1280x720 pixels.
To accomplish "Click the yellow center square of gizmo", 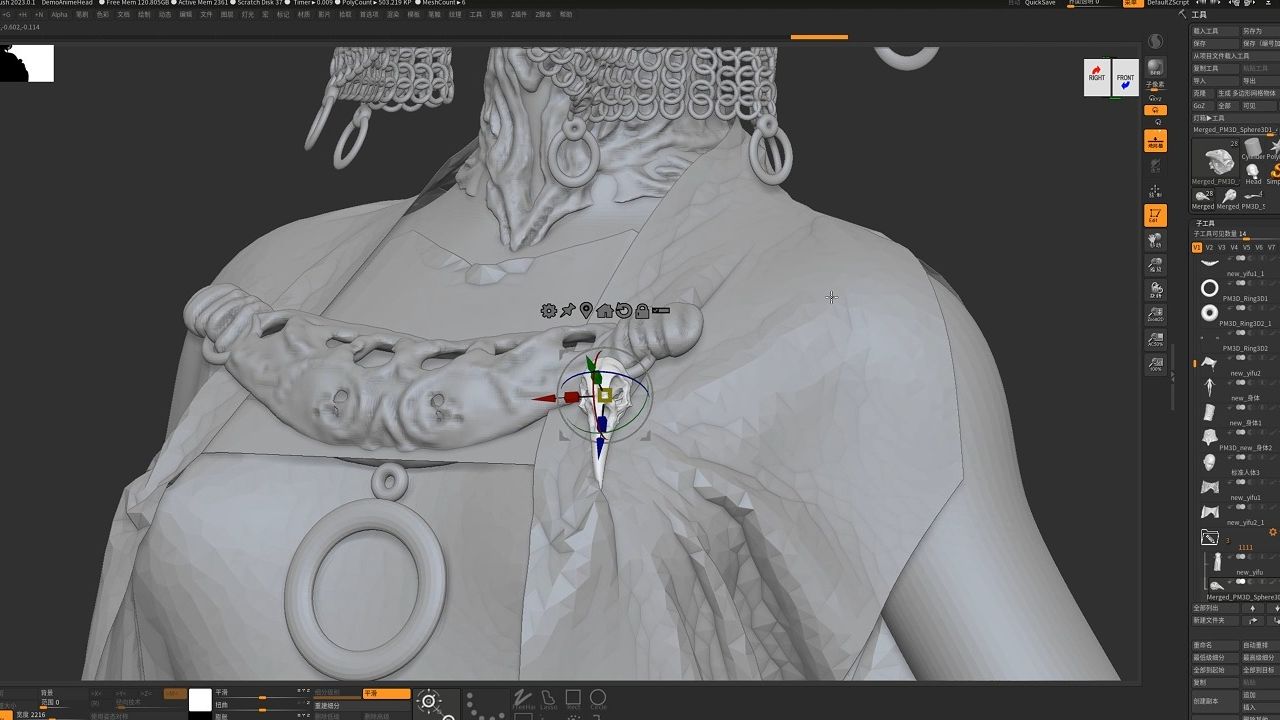I will coord(605,396).
